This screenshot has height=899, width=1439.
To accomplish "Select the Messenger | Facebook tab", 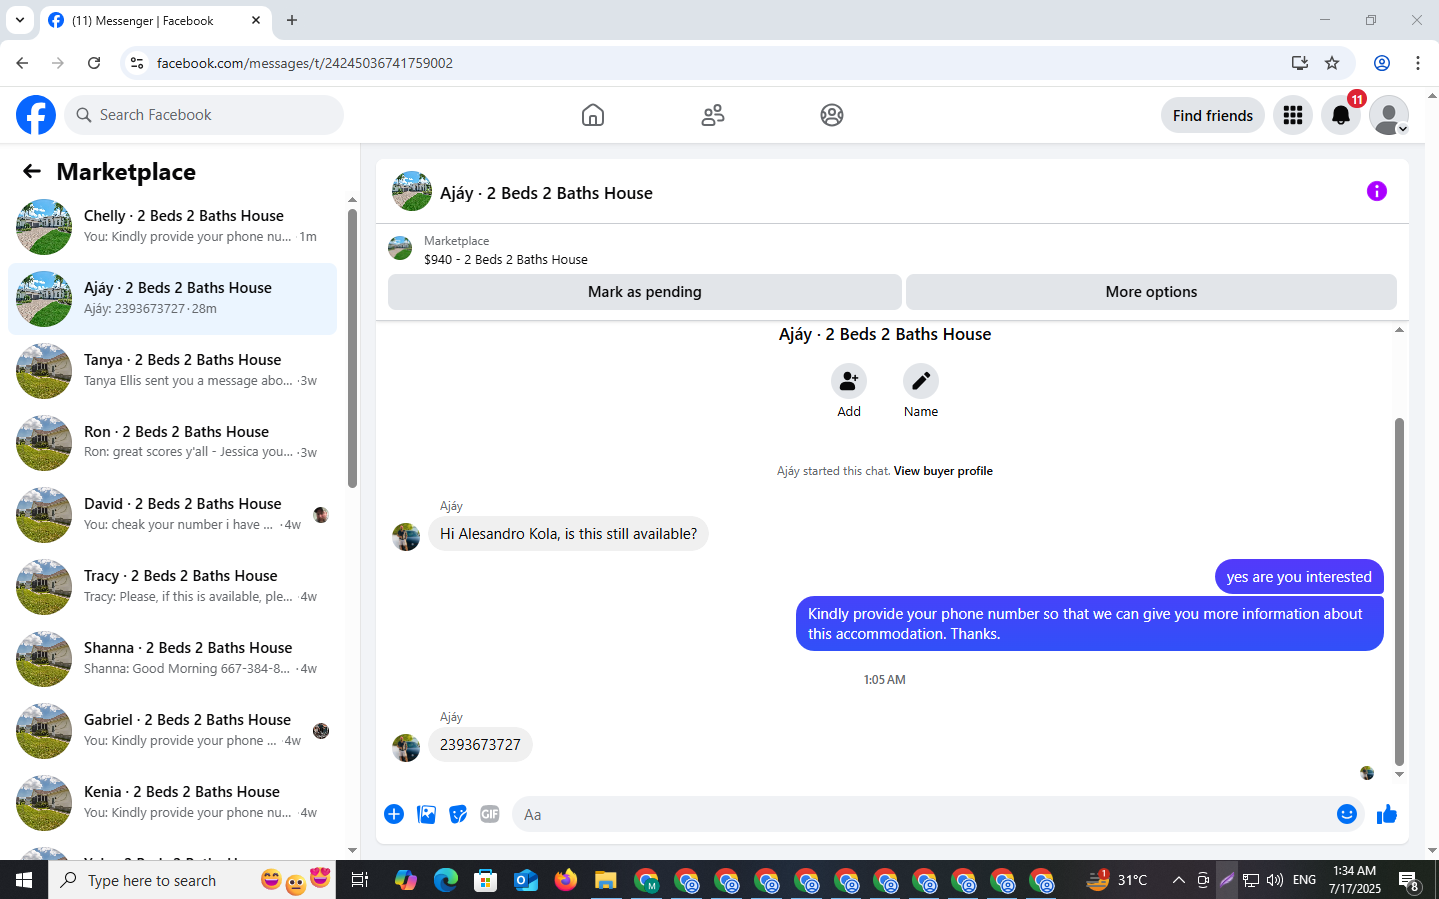I will point(155,21).
